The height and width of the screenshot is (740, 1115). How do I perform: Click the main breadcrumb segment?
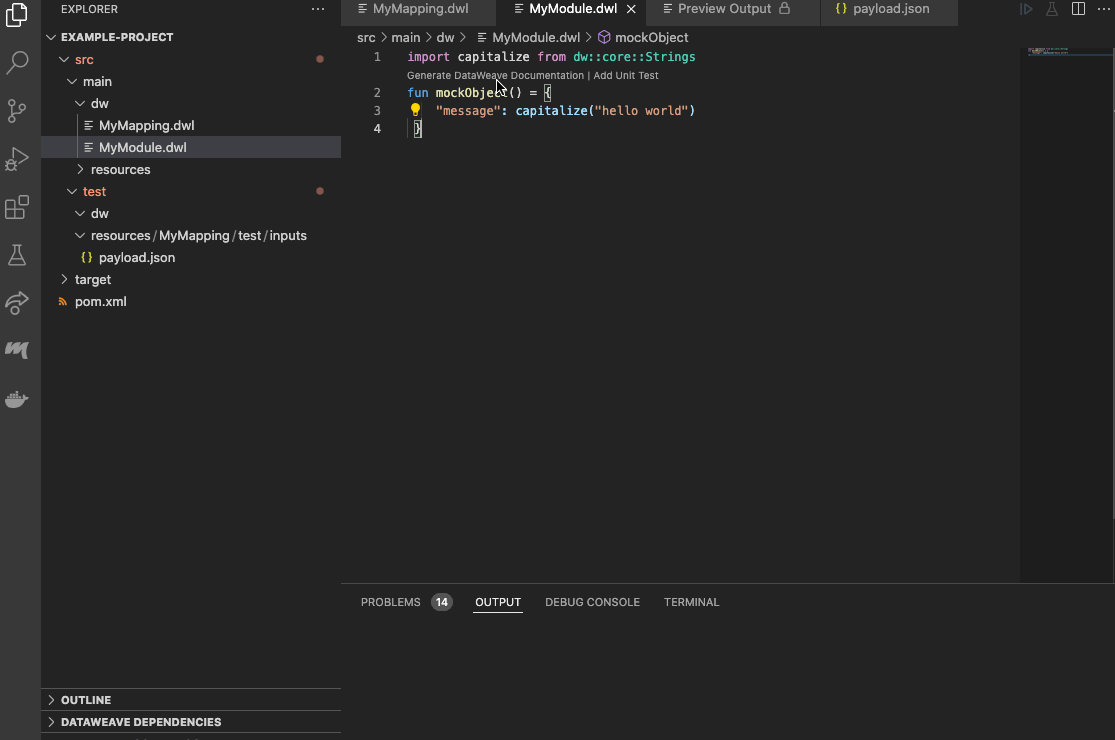405,38
